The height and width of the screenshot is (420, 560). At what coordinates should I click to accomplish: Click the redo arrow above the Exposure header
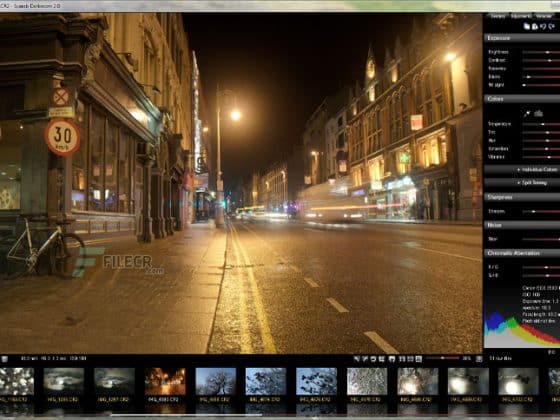click(551, 26)
